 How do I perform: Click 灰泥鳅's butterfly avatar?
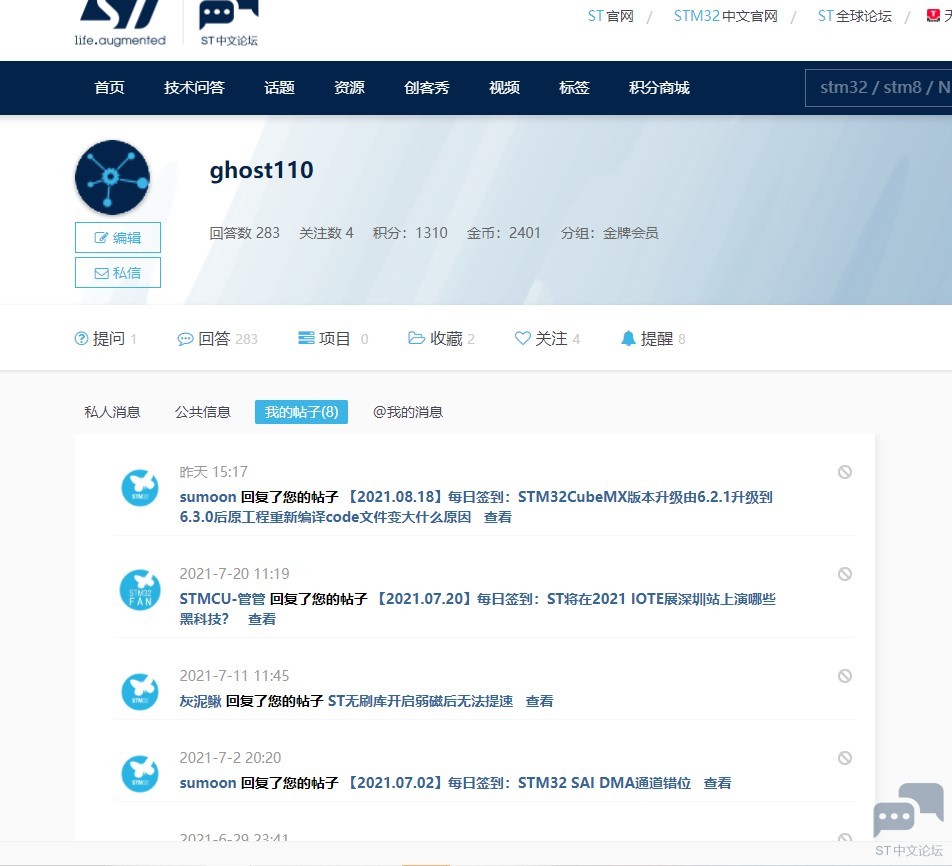(x=140, y=692)
